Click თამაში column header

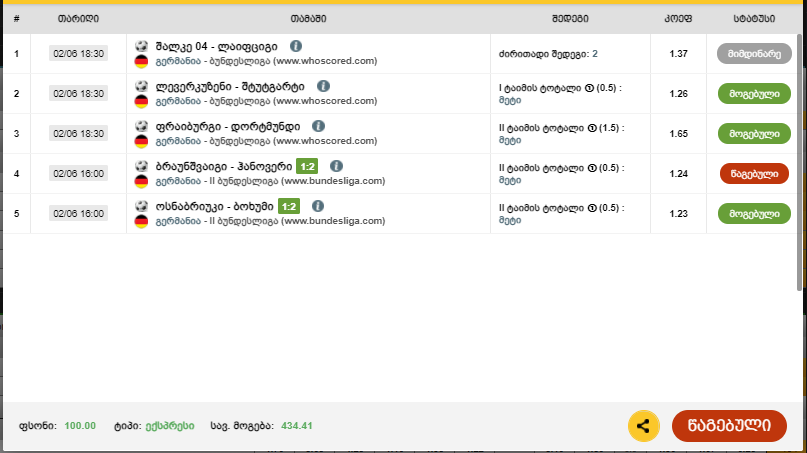click(x=308, y=19)
